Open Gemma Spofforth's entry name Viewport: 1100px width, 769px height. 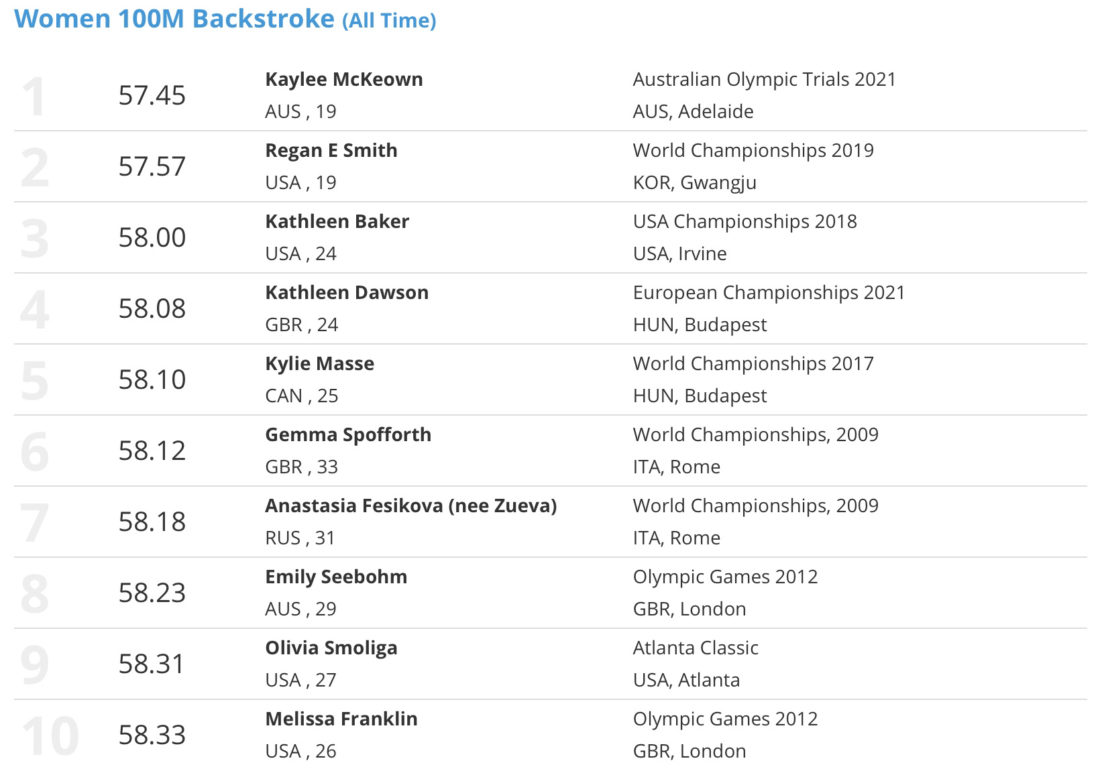[348, 435]
